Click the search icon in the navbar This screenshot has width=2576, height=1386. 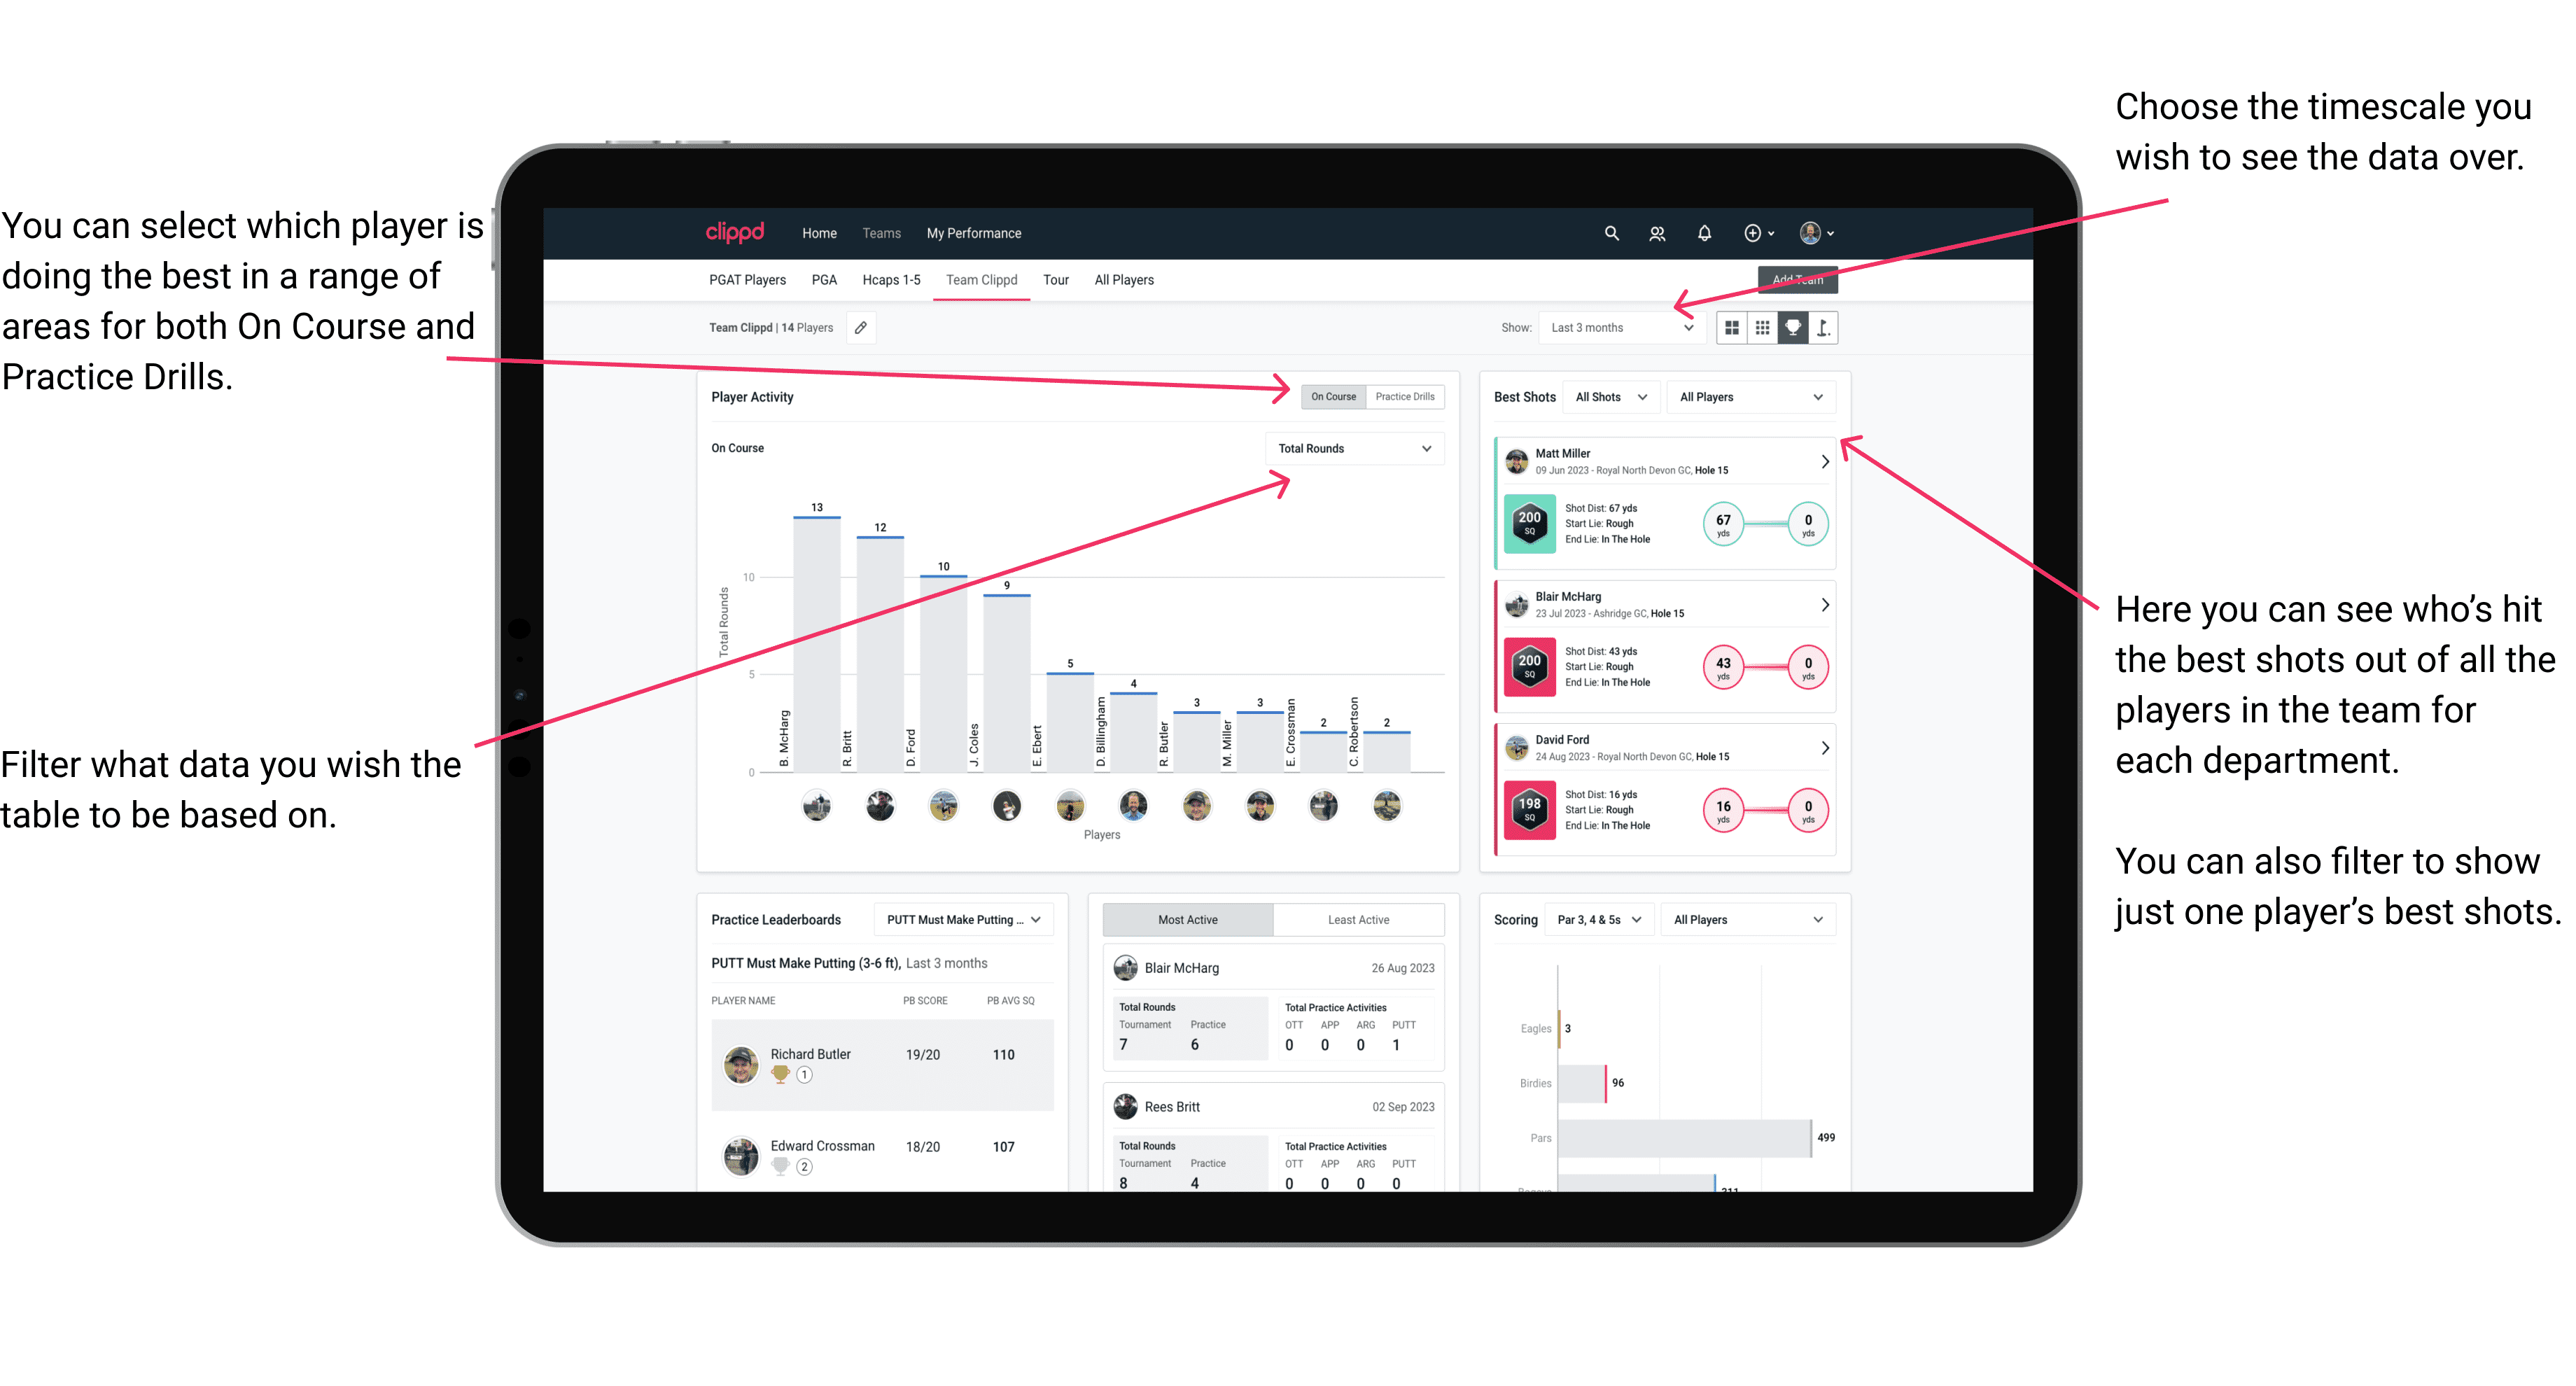point(1612,234)
